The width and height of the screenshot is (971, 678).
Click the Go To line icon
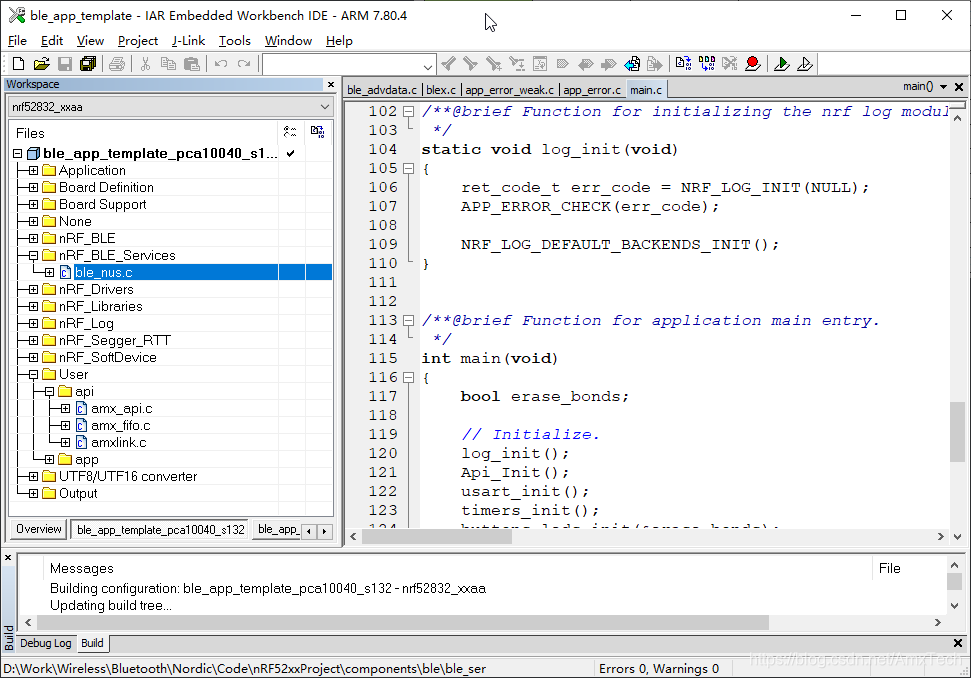pyautogui.click(x=540, y=64)
